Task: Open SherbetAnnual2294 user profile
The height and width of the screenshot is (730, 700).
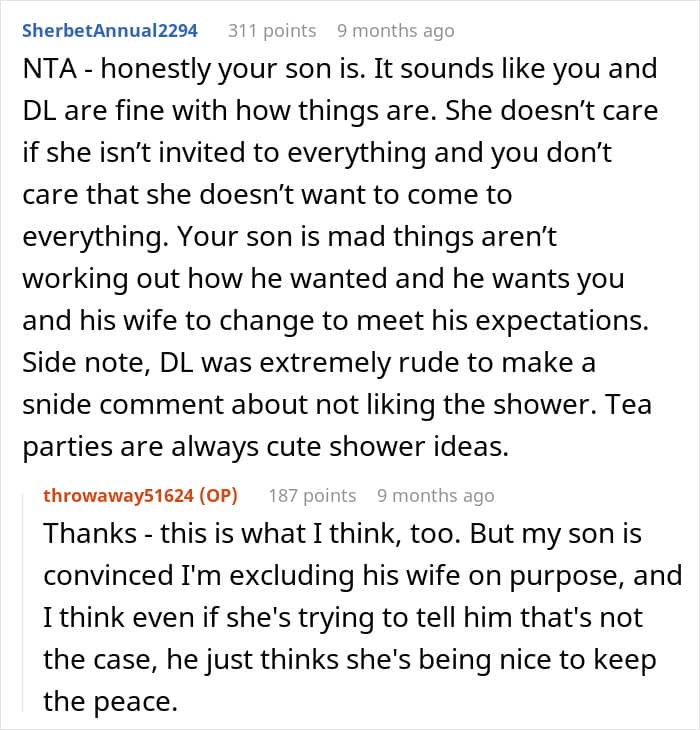Action: pos(110,31)
